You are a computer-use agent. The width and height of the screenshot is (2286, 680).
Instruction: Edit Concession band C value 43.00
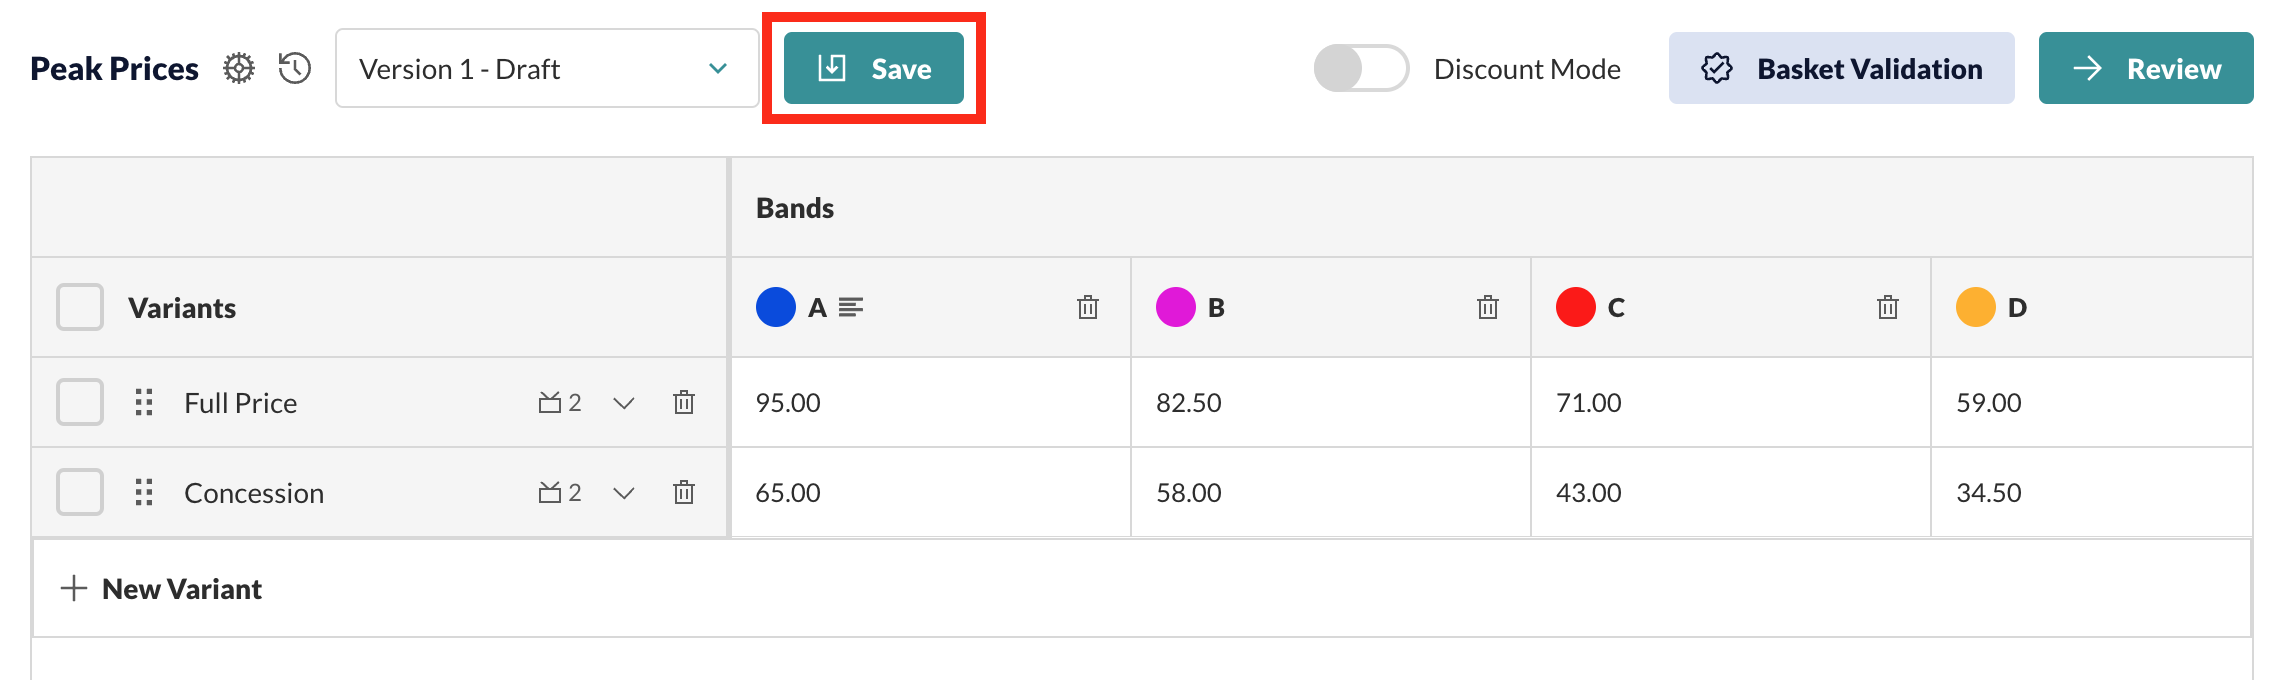(1731, 492)
